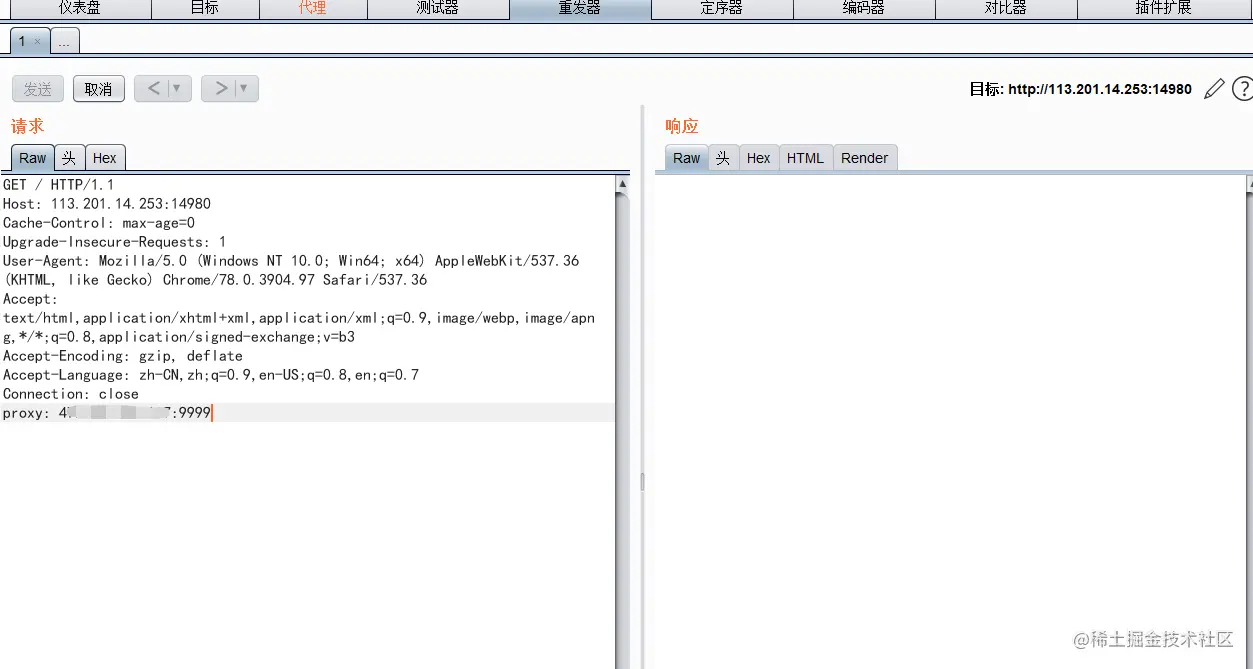Open a new repeater tab via ...
This screenshot has height=669, width=1253.
click(64, 43)
